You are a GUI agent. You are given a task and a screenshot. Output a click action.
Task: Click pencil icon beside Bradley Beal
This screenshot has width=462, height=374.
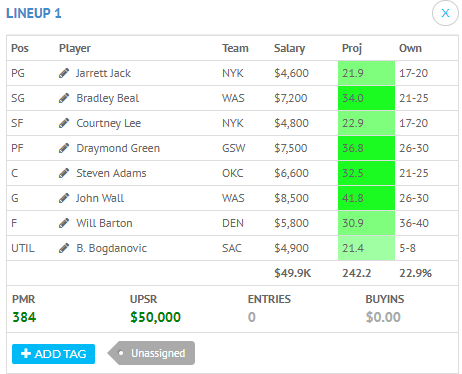coord(64,98)
